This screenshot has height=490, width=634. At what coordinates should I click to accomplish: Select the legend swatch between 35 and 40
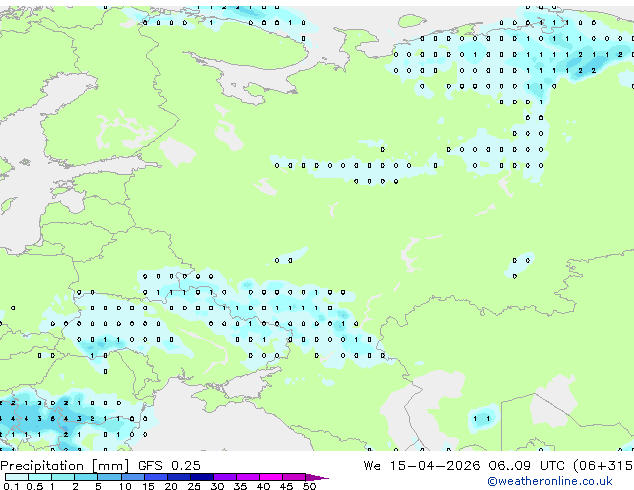pos(247,477)
